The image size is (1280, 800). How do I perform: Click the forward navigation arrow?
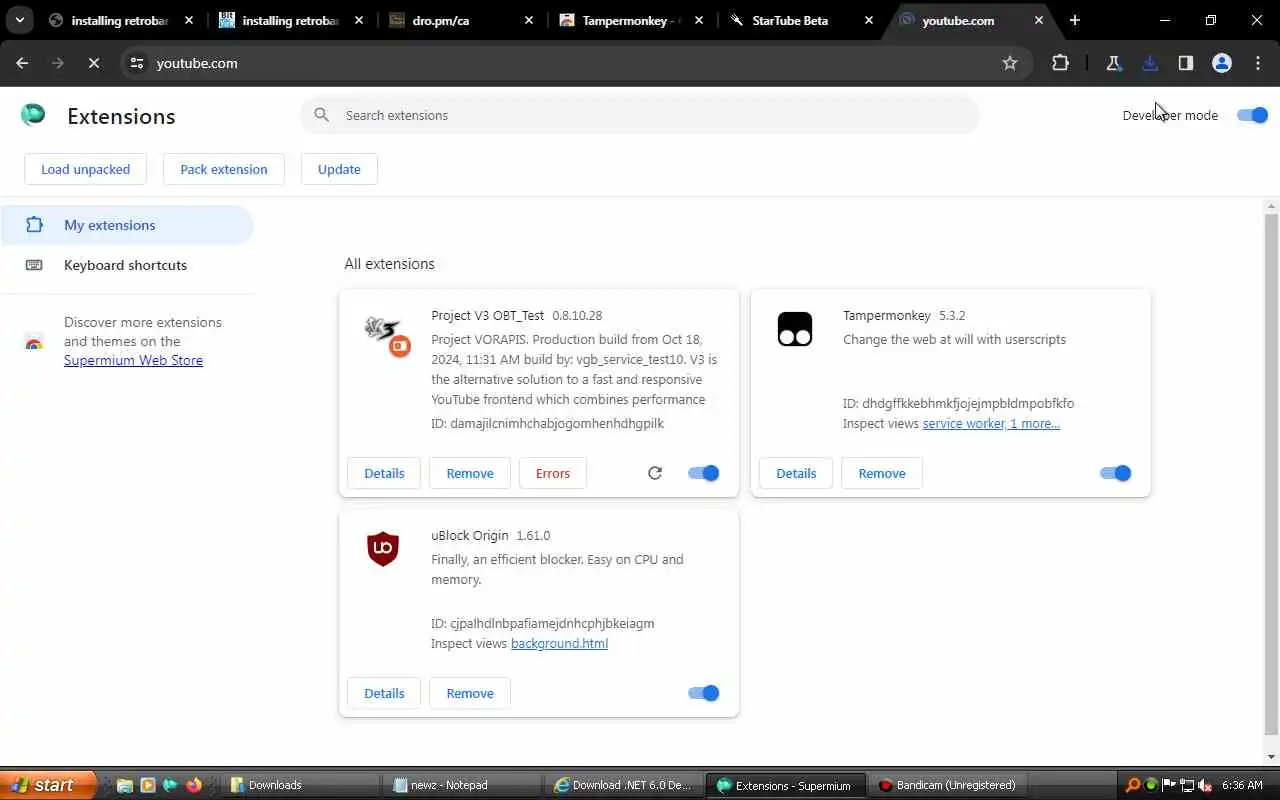[x=57, y=63]
